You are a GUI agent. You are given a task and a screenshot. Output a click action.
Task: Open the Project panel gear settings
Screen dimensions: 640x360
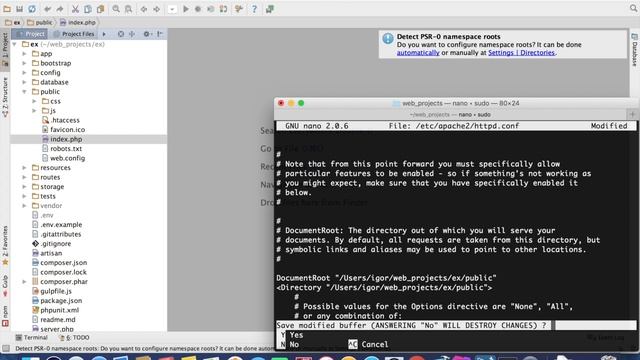click(147, 34)
